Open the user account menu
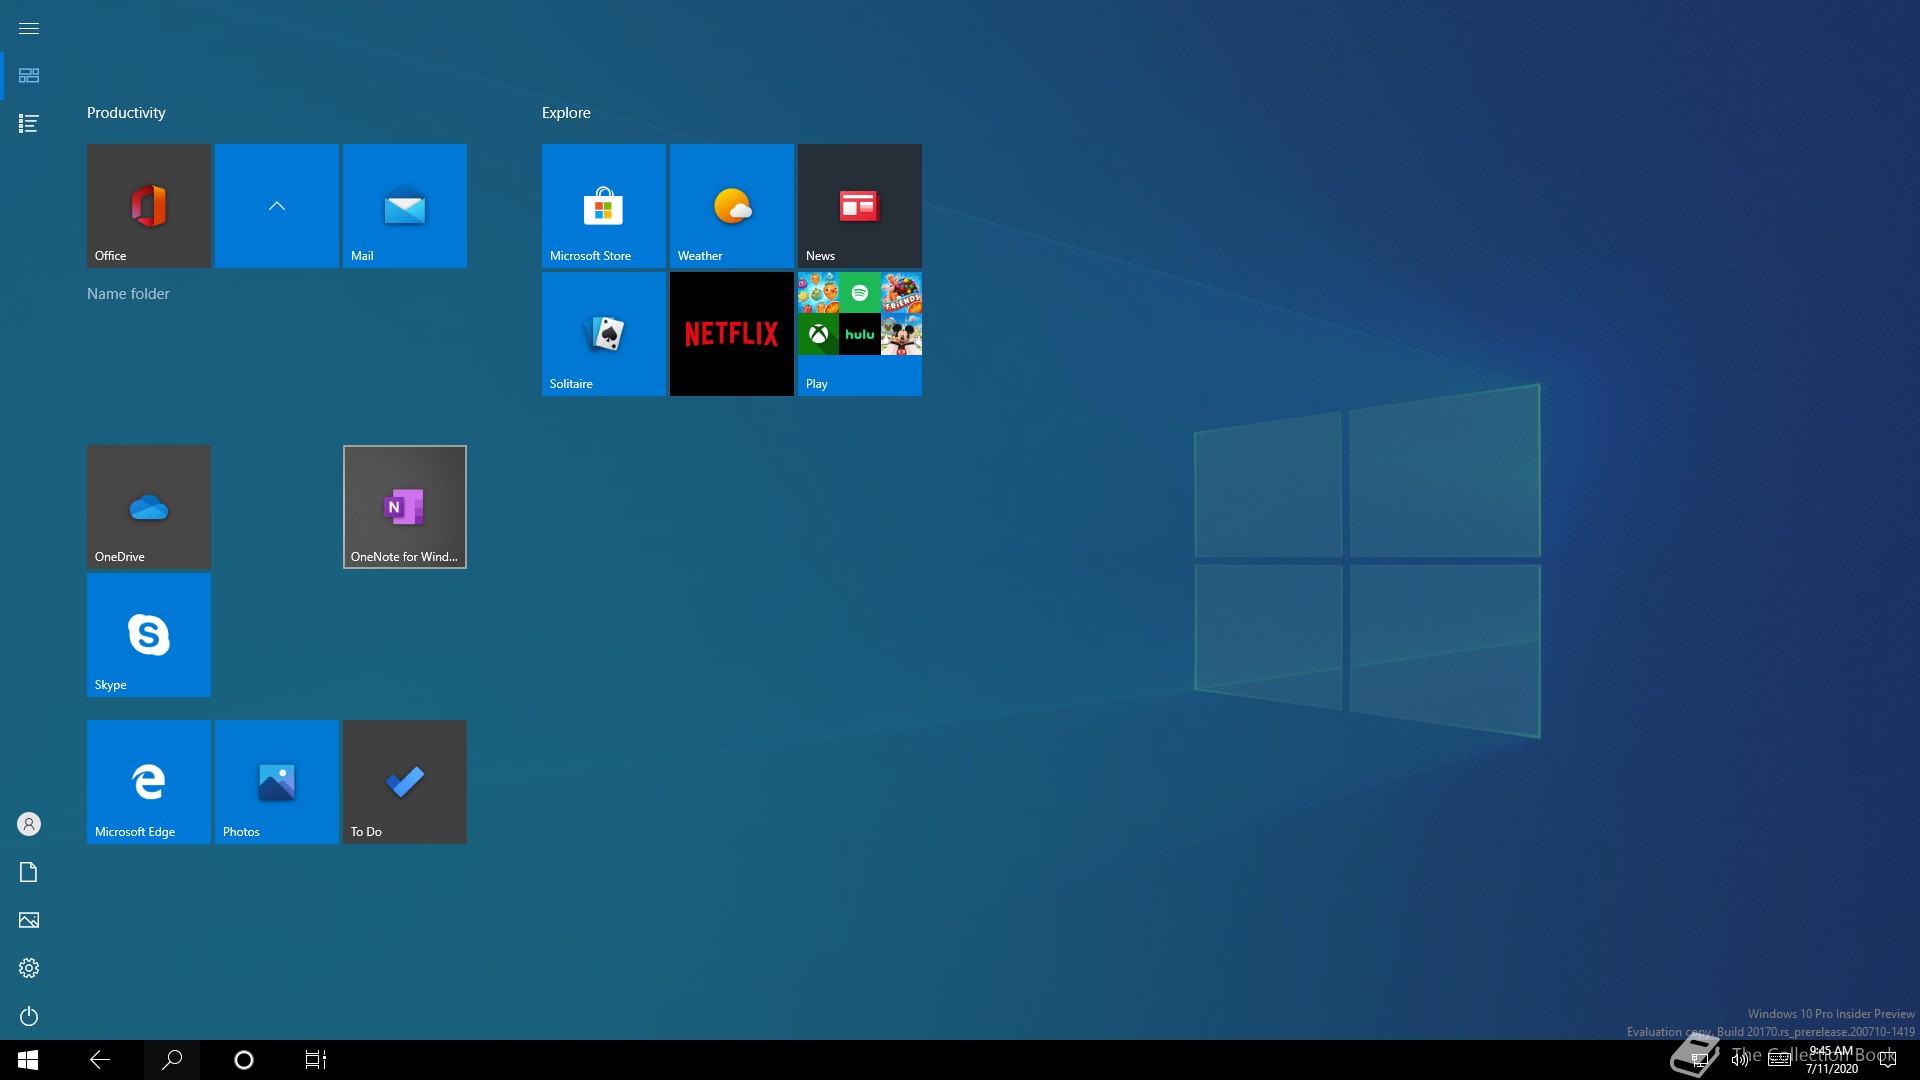Screen dimensions: 1920x1080 click(29, 824)
